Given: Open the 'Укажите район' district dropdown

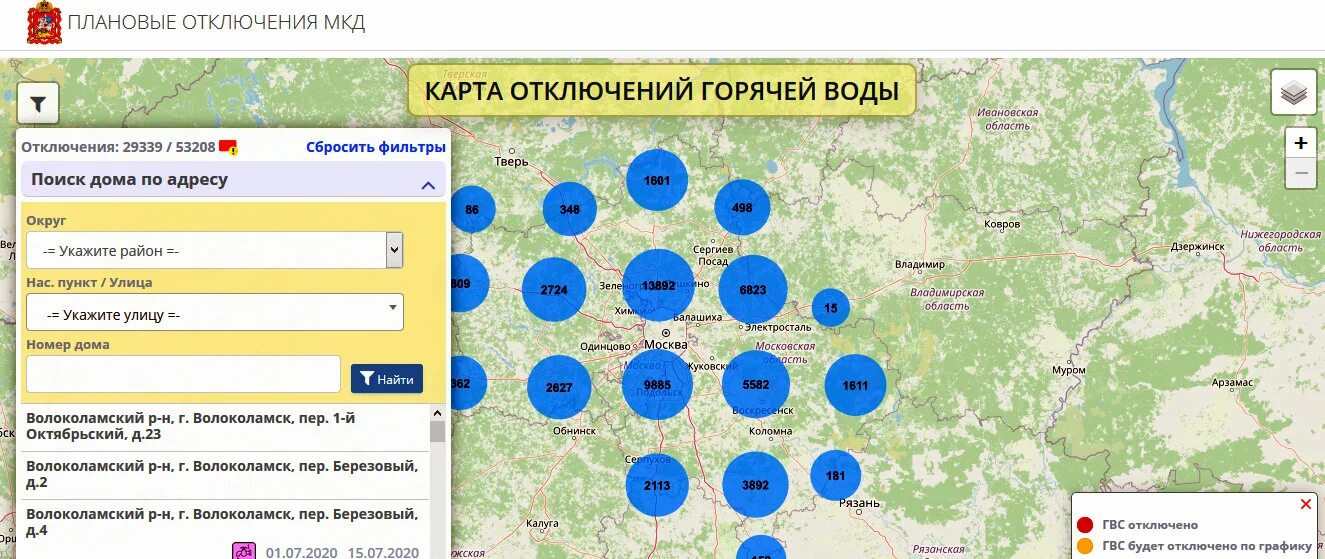Looking at the screenshot, I should click(215, 250).
